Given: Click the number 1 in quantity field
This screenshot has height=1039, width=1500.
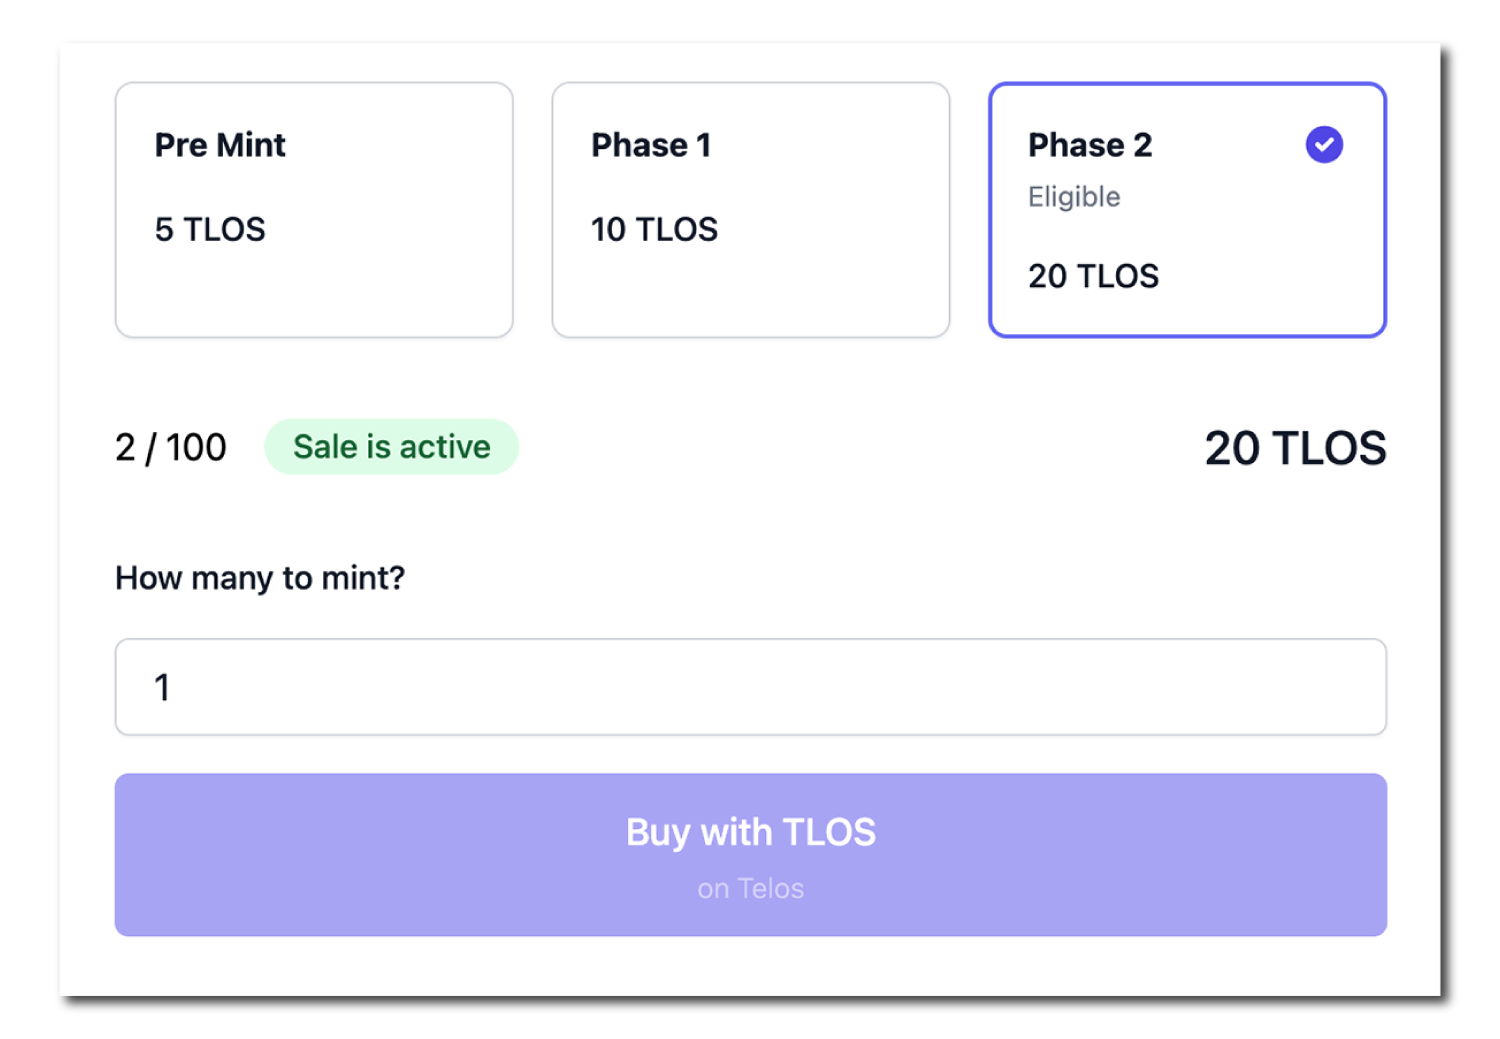Looking at the screenshot, I should 162,688.
